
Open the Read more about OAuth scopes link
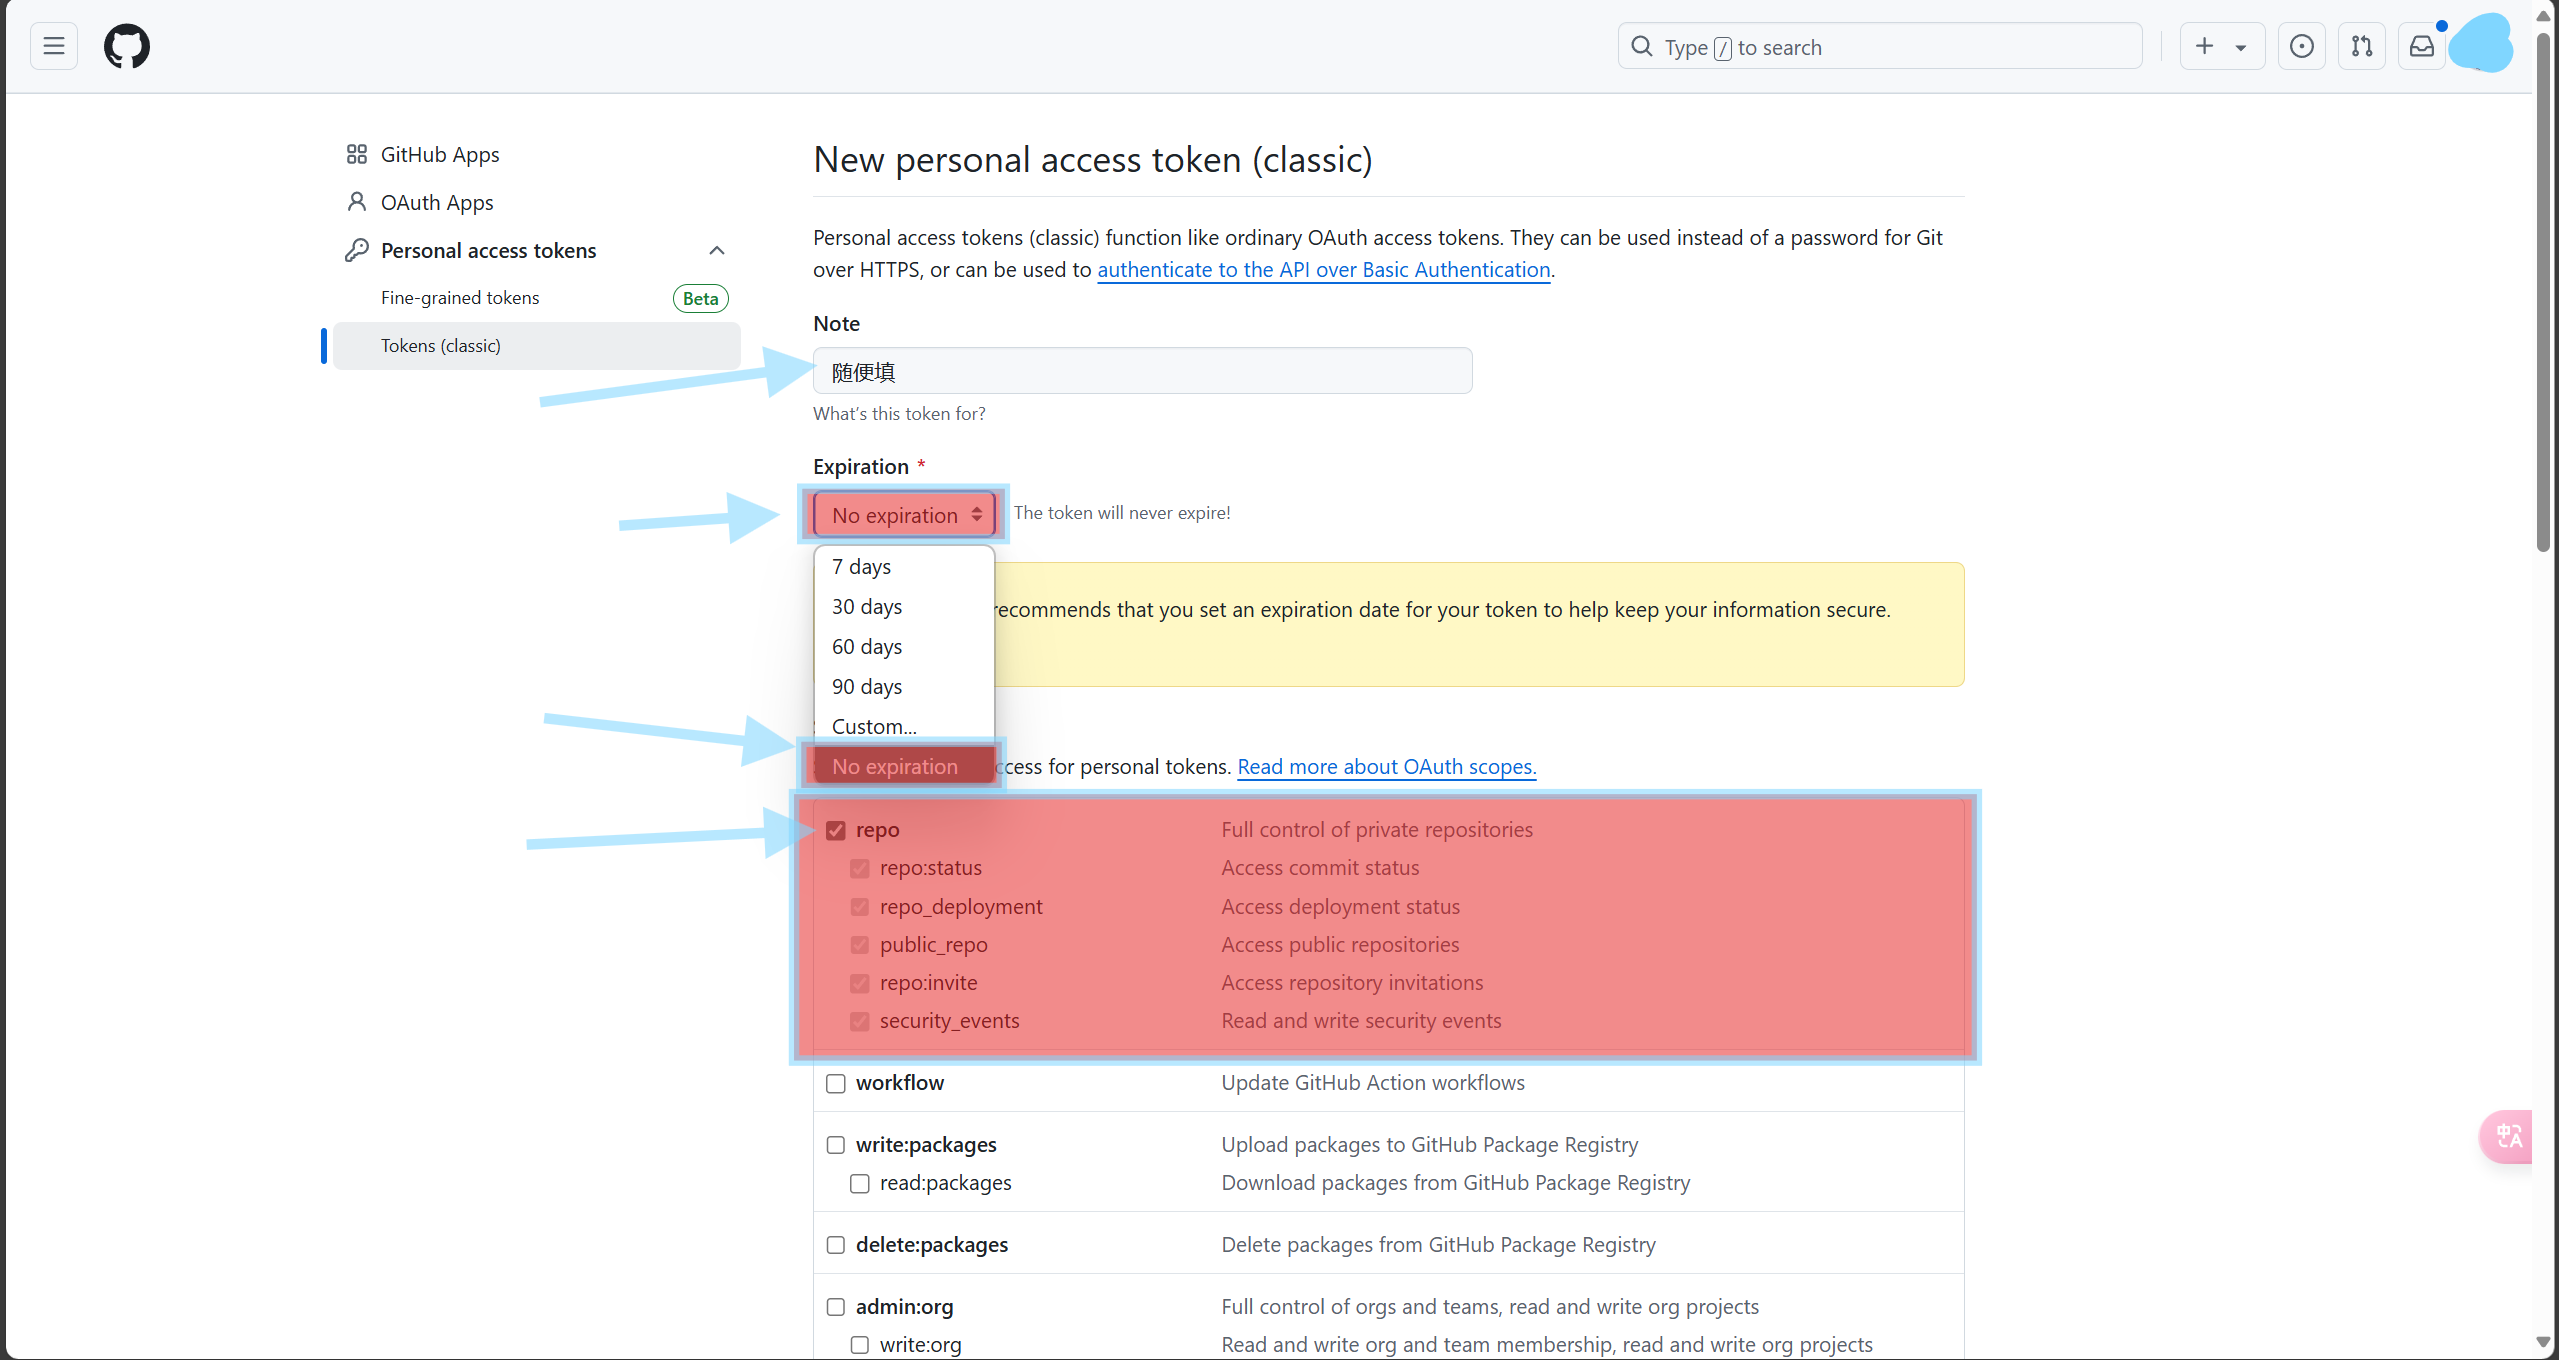1386,767
